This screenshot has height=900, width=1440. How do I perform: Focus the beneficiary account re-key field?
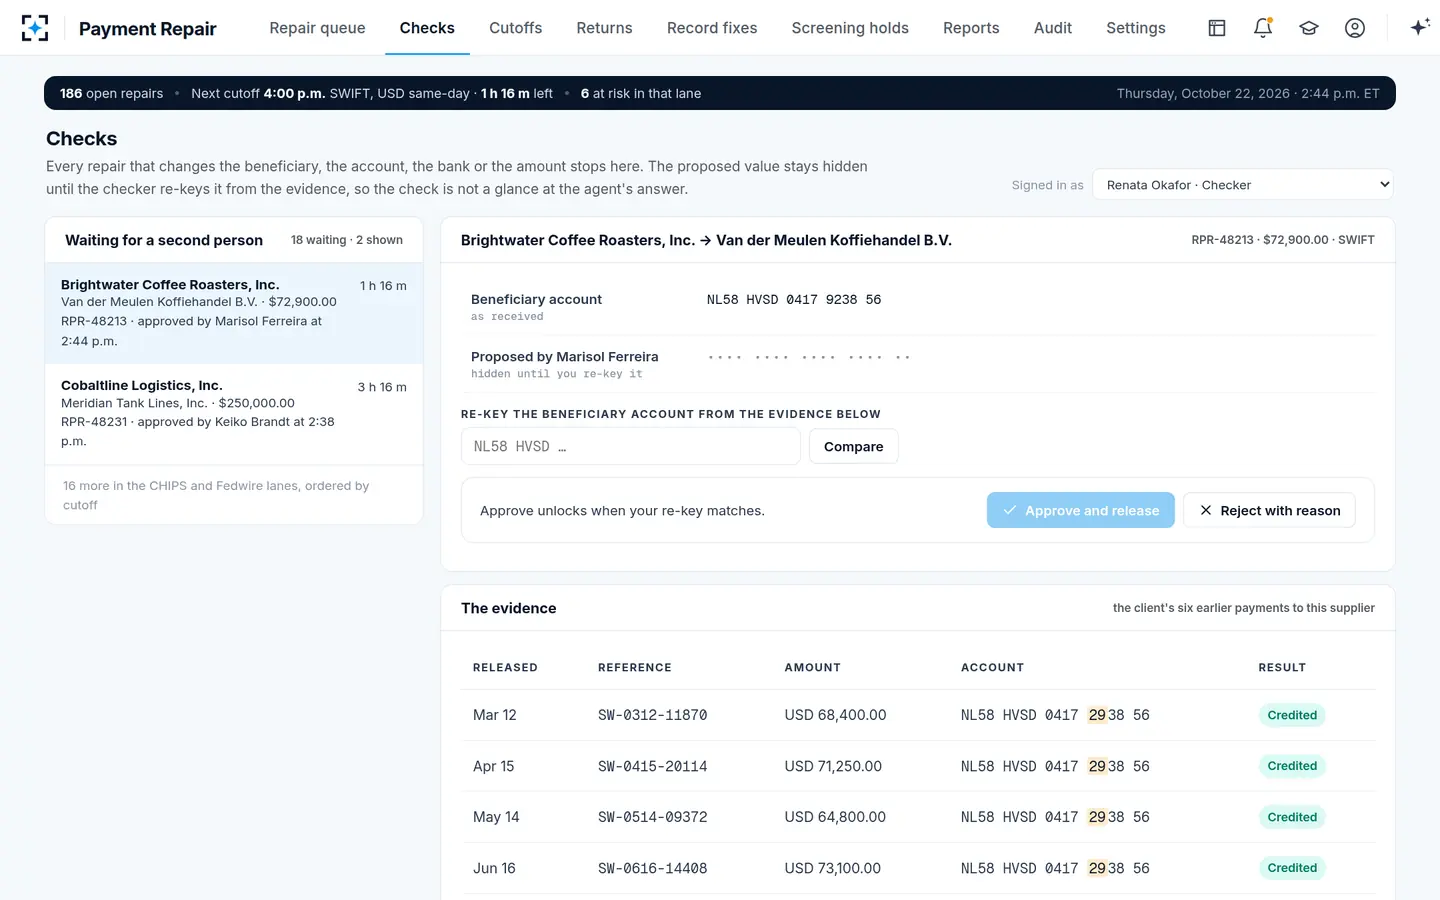(631, 447)
